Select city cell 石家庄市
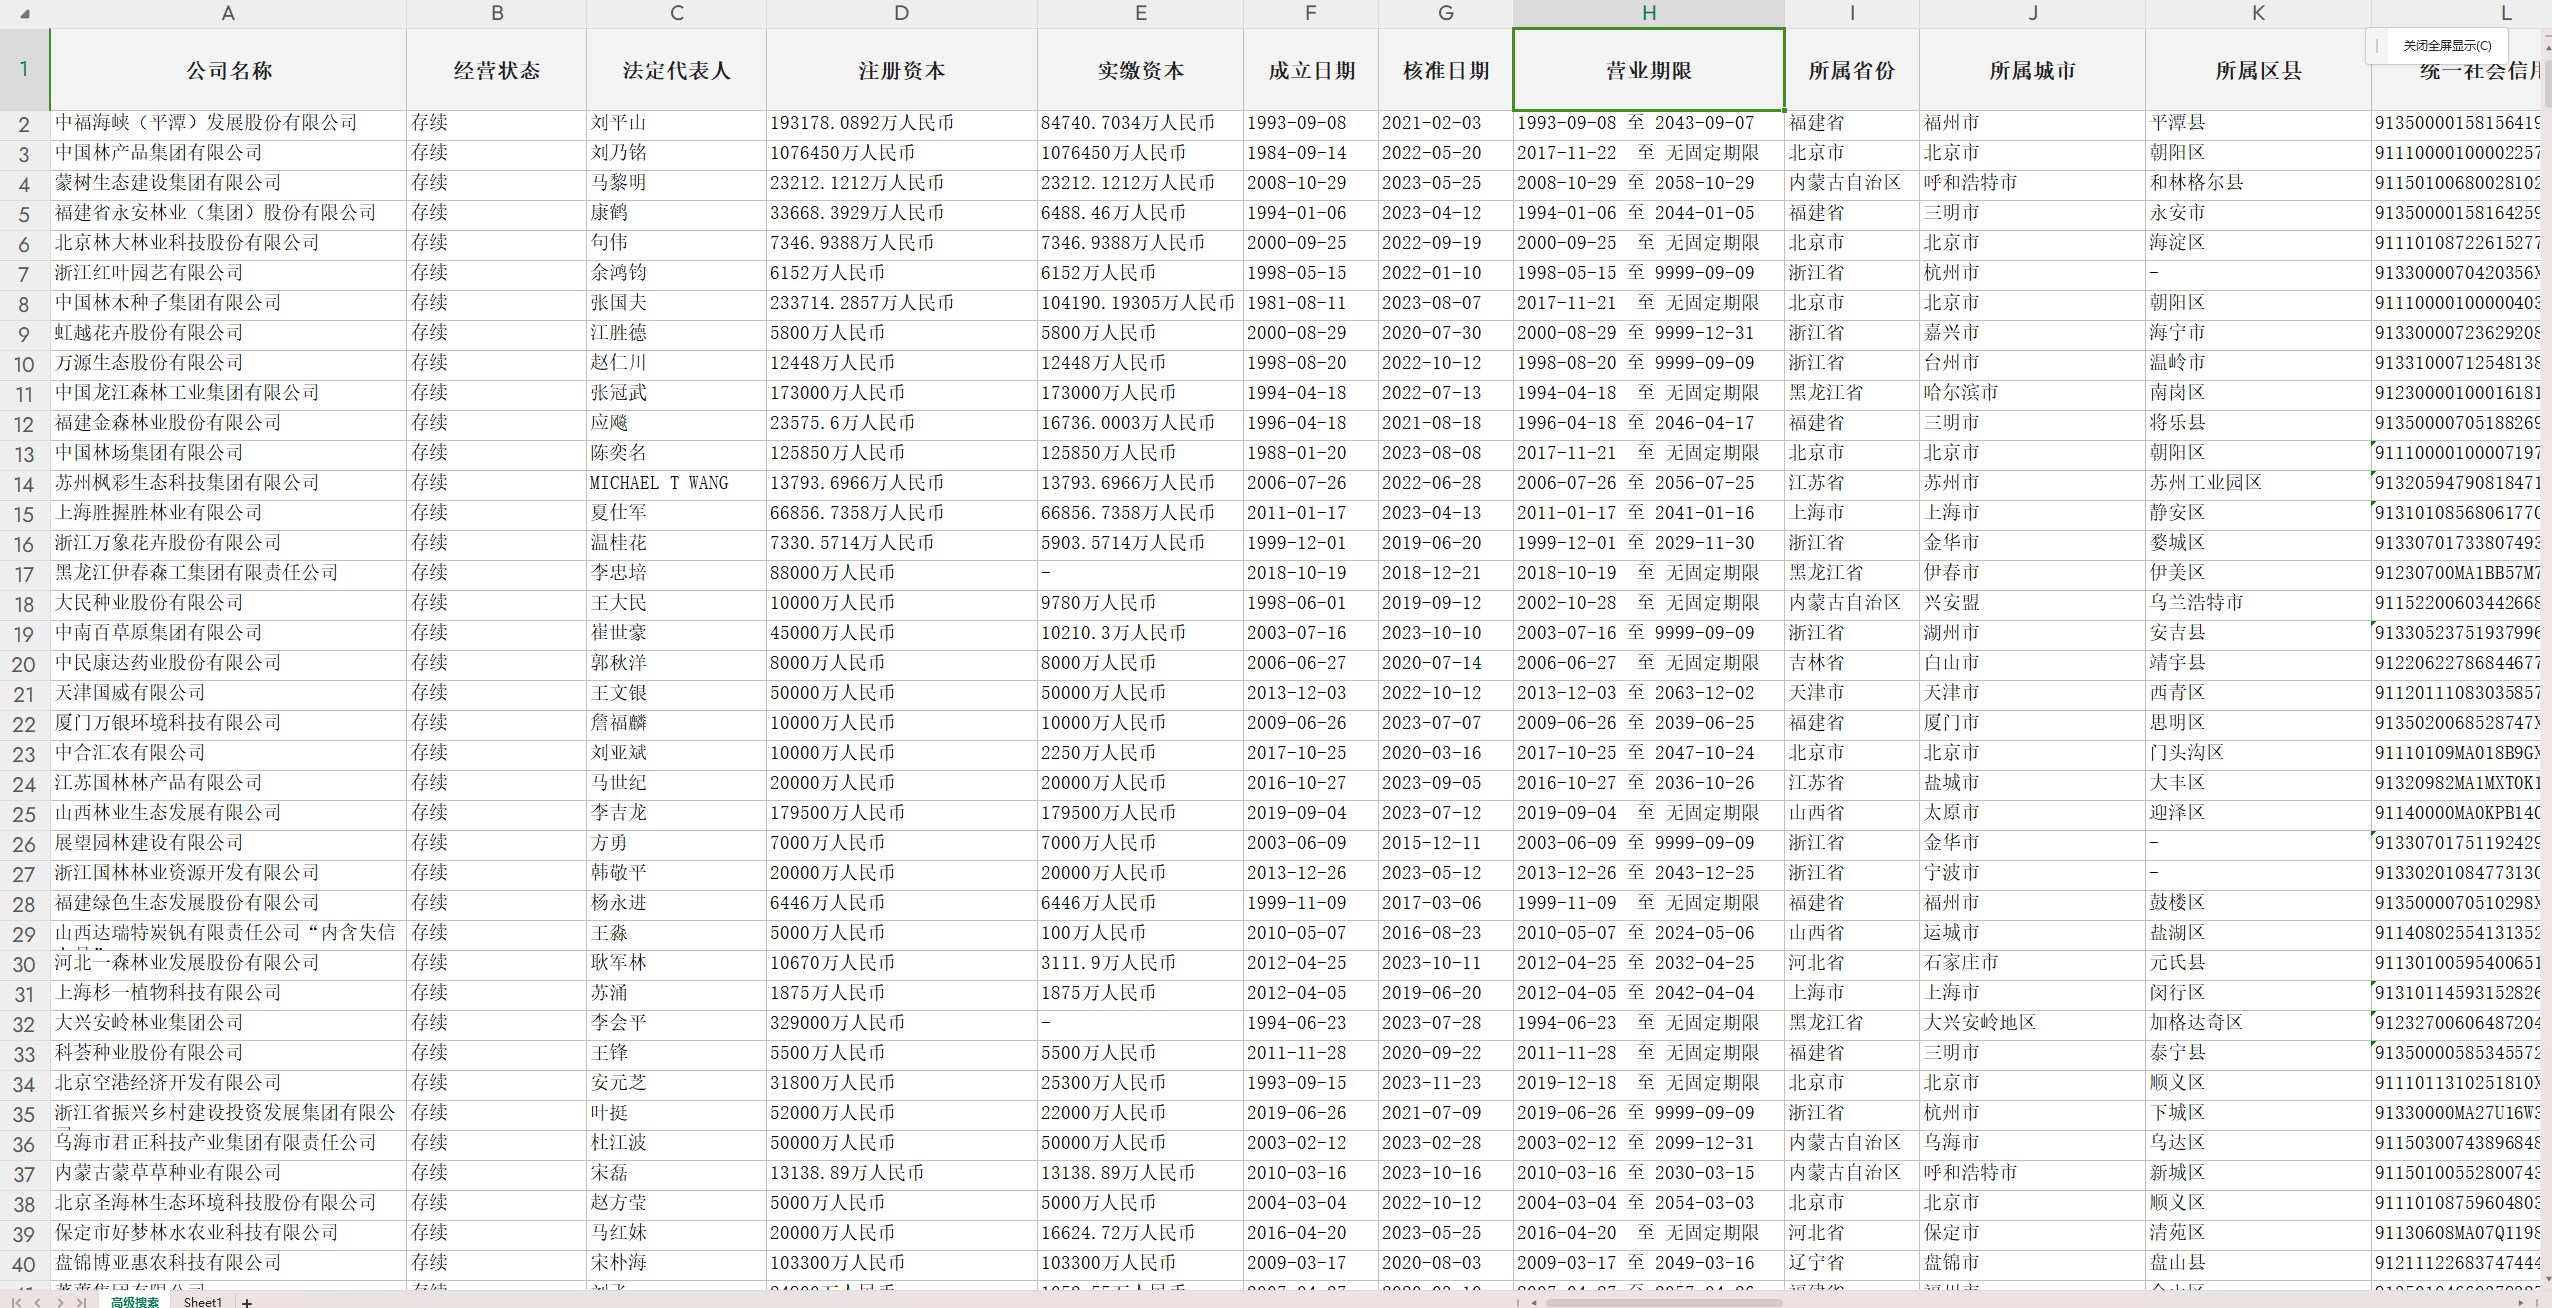2552x1308 pixels. pyautogui.click(x=2033, y=963)
